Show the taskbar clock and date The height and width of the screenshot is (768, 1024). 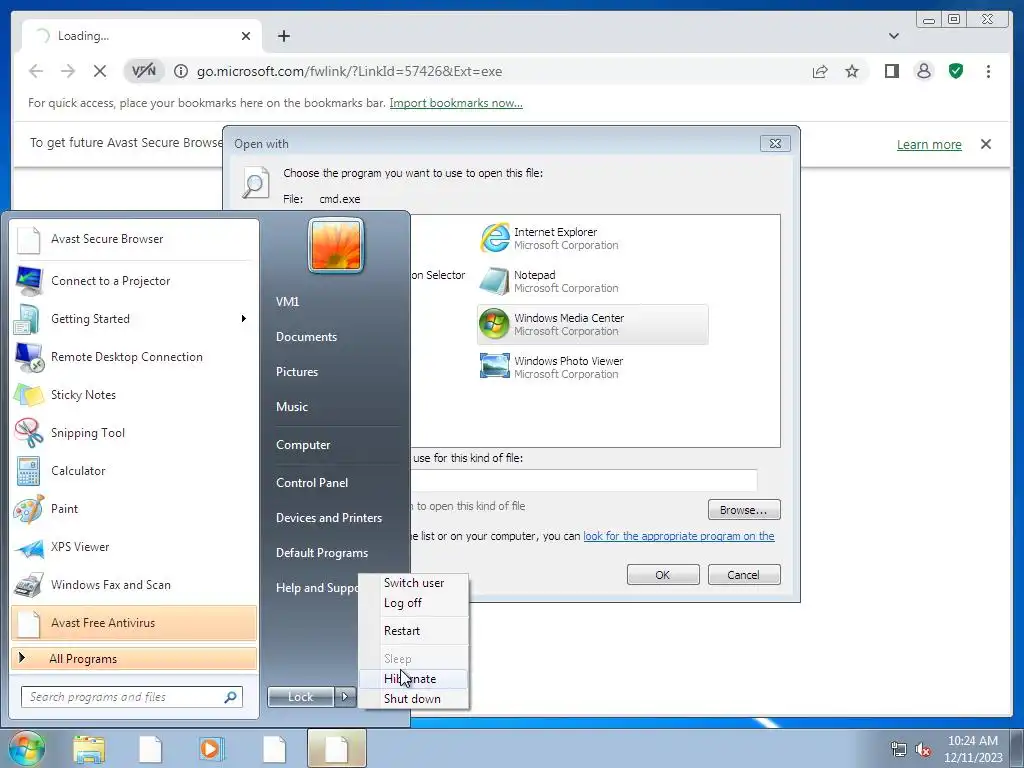[973, 749]
